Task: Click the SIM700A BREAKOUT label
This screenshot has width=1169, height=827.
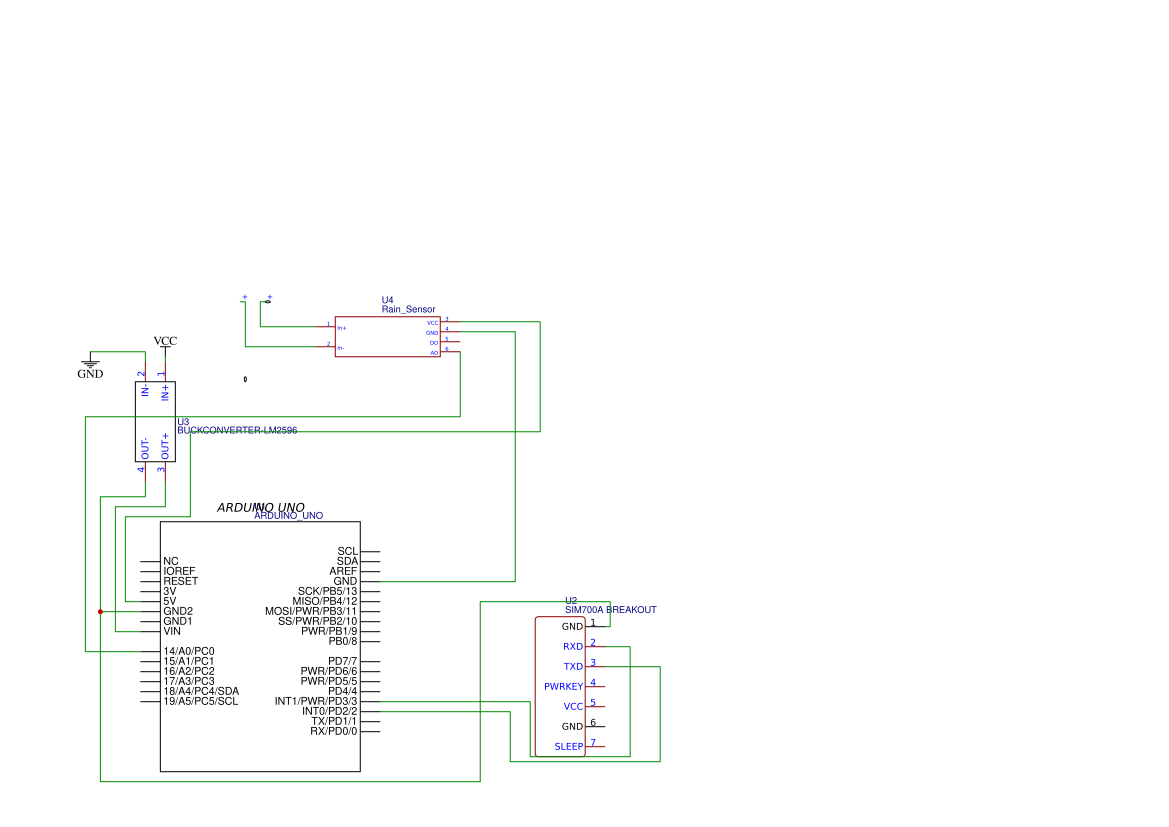Action: coord(611,609)
